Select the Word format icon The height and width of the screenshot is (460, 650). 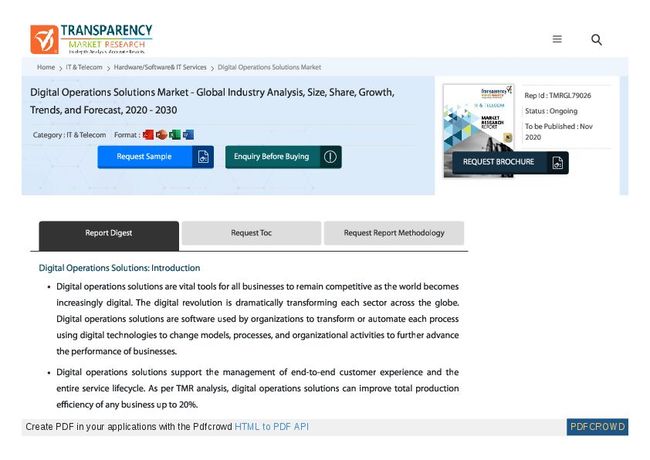[188, 135]
